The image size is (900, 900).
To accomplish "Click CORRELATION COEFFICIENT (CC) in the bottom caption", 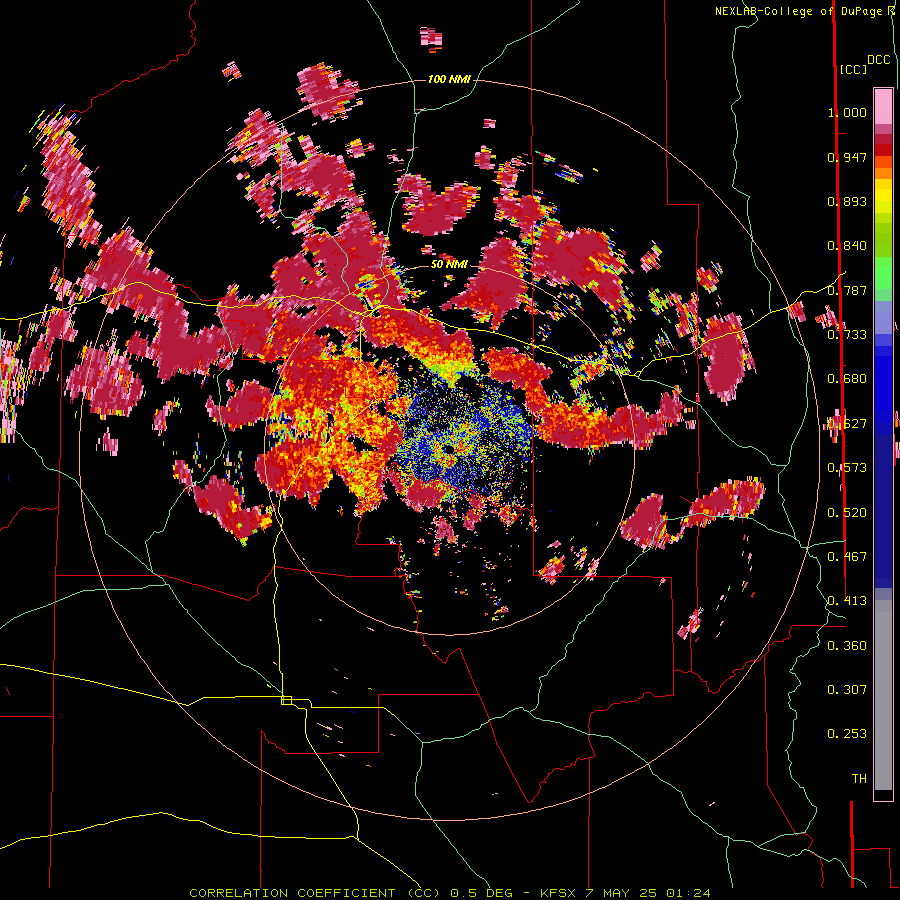I will click(x=315, y=893).
